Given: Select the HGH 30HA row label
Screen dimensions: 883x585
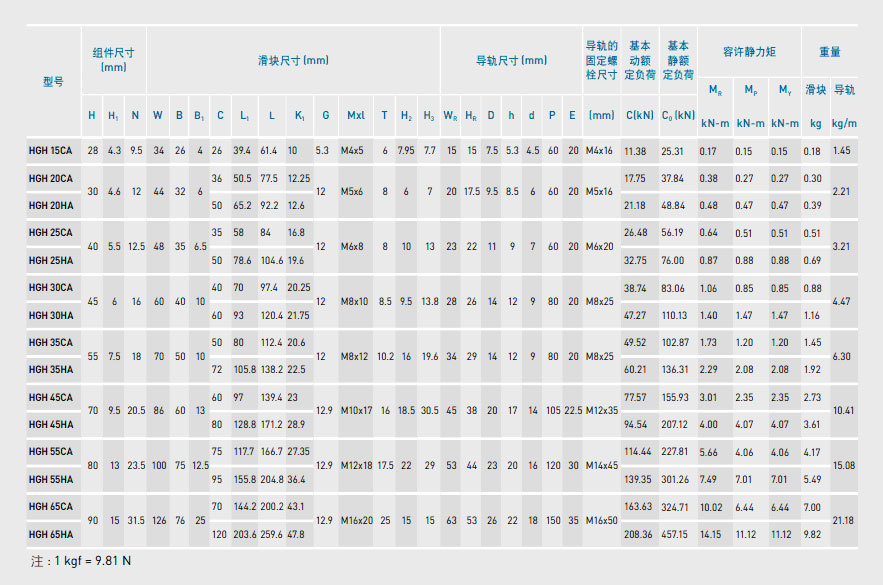Looking at the screenshot, I should pos(51,315).
